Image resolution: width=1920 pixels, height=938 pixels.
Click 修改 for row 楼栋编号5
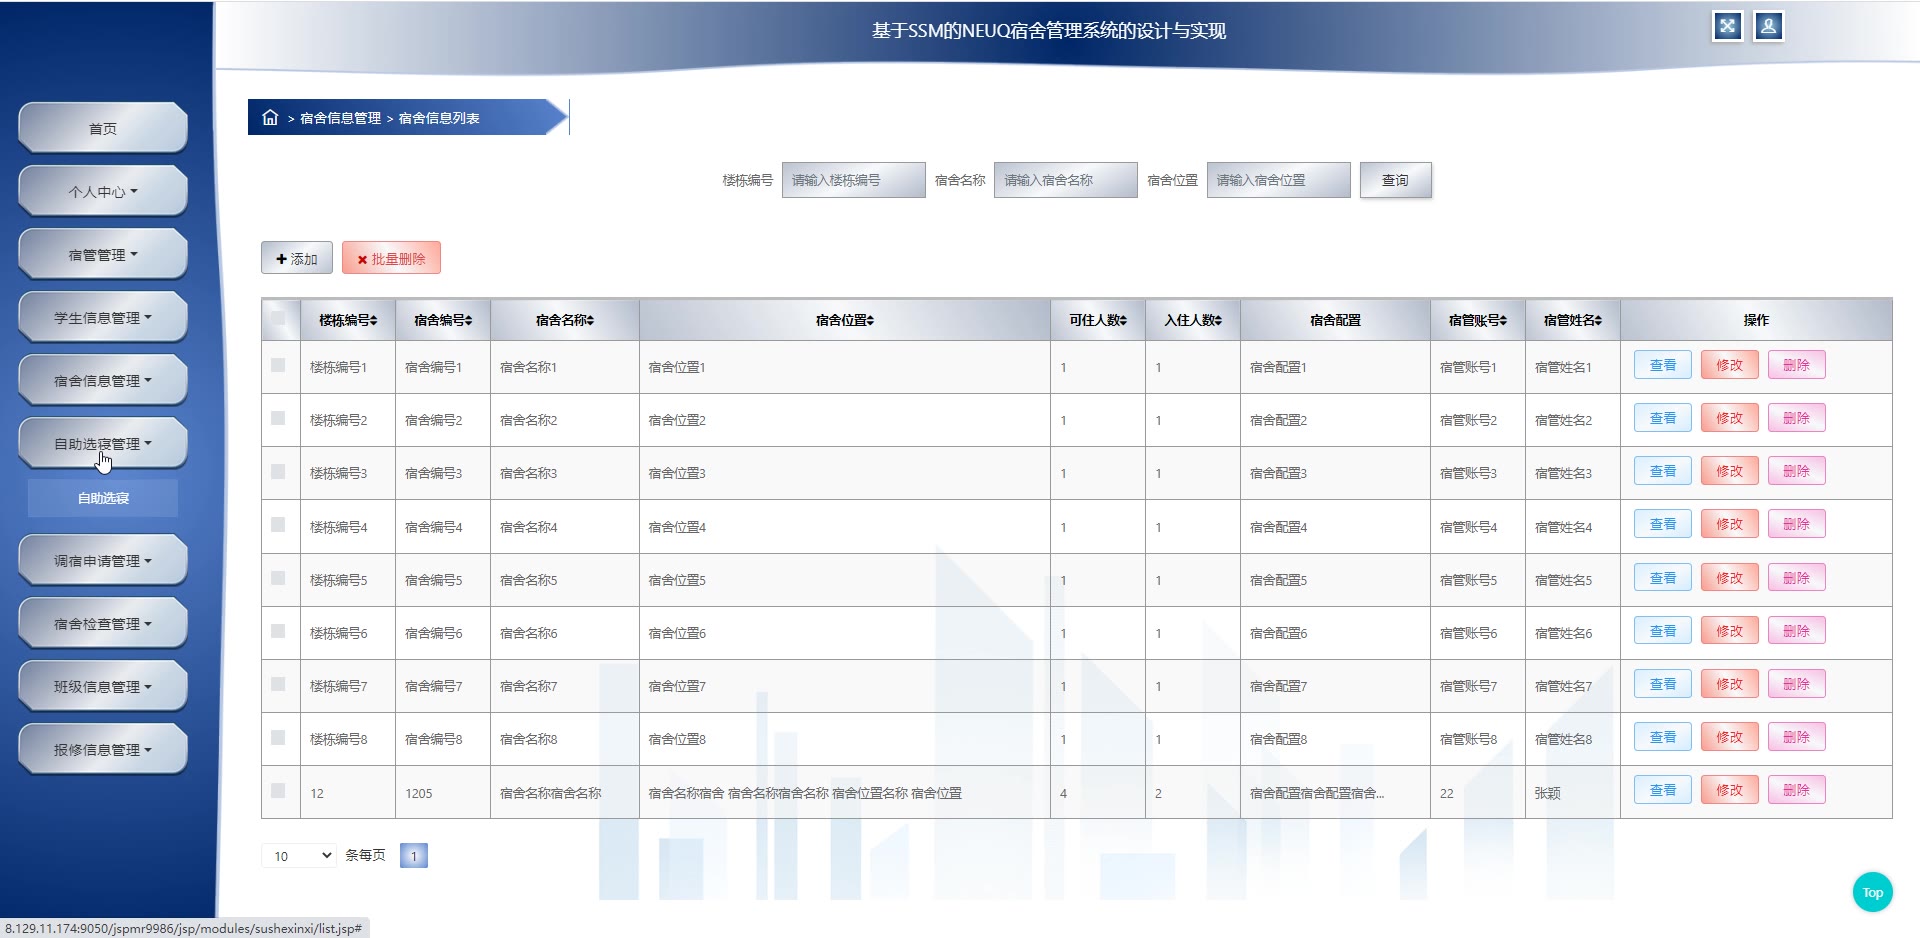coord(1729,578)
